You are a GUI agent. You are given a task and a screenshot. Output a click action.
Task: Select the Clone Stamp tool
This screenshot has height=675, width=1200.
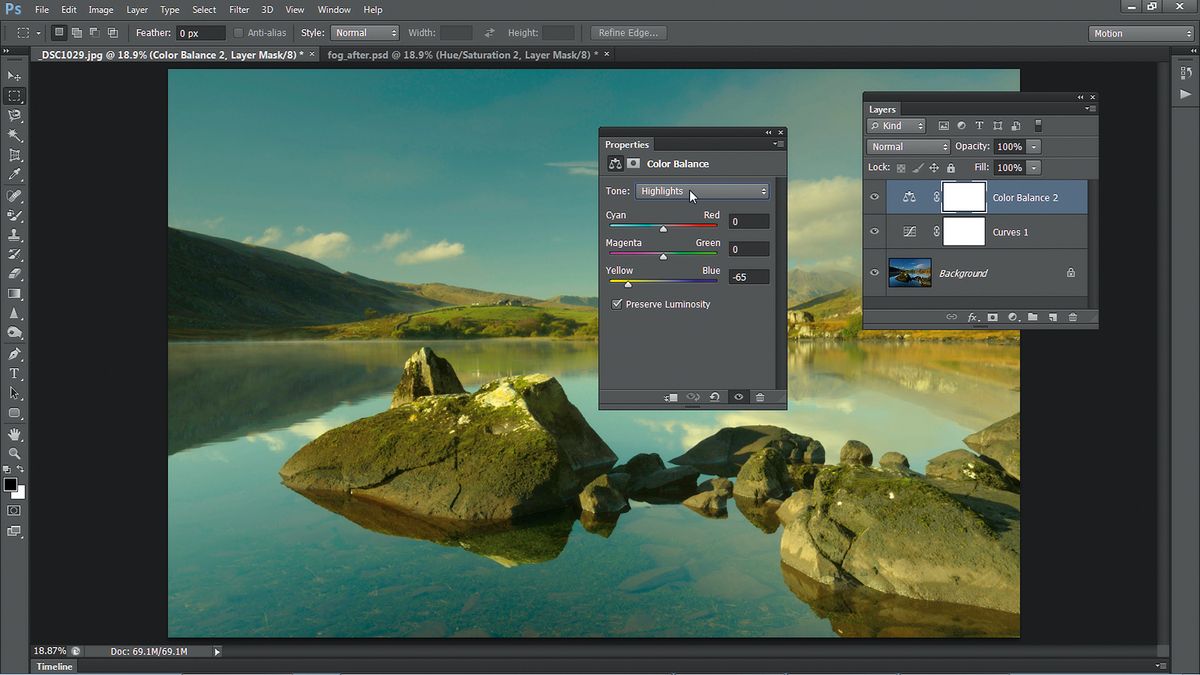14,235
